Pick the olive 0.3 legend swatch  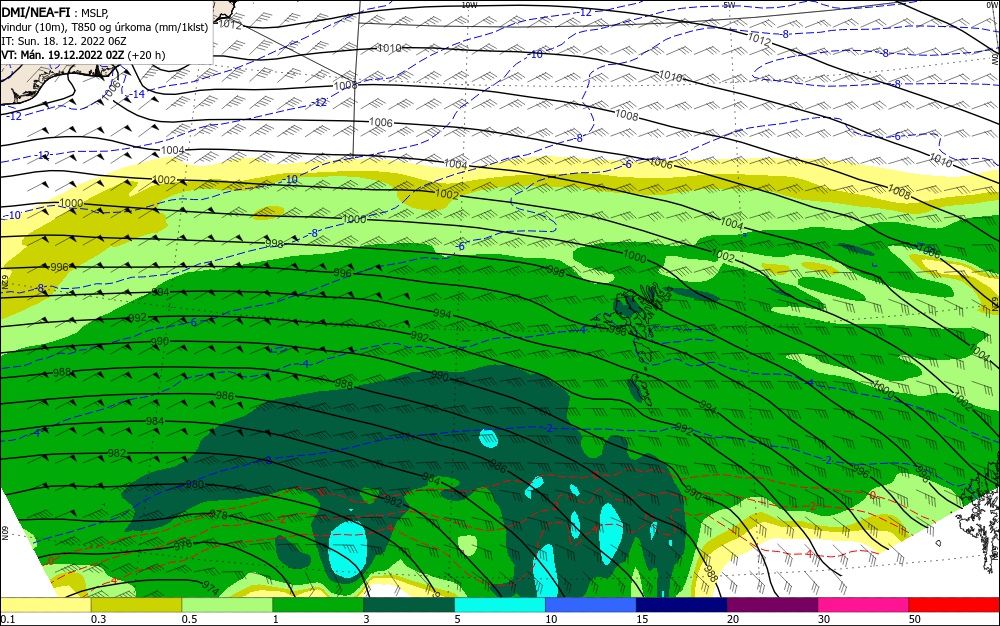click(x=136, y=605)
